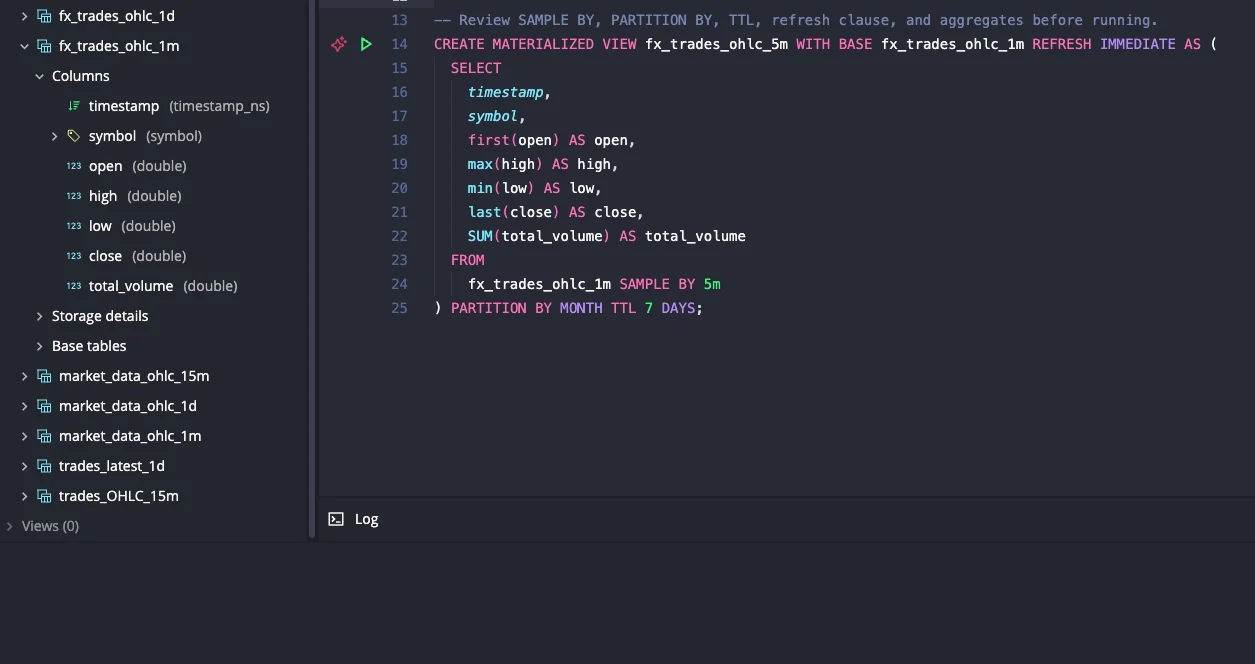Screen dimensions: 1255x664
Task: Place cursor on CREATE MATERIALIZED VIEW keyword
Action: pos(535,44)
